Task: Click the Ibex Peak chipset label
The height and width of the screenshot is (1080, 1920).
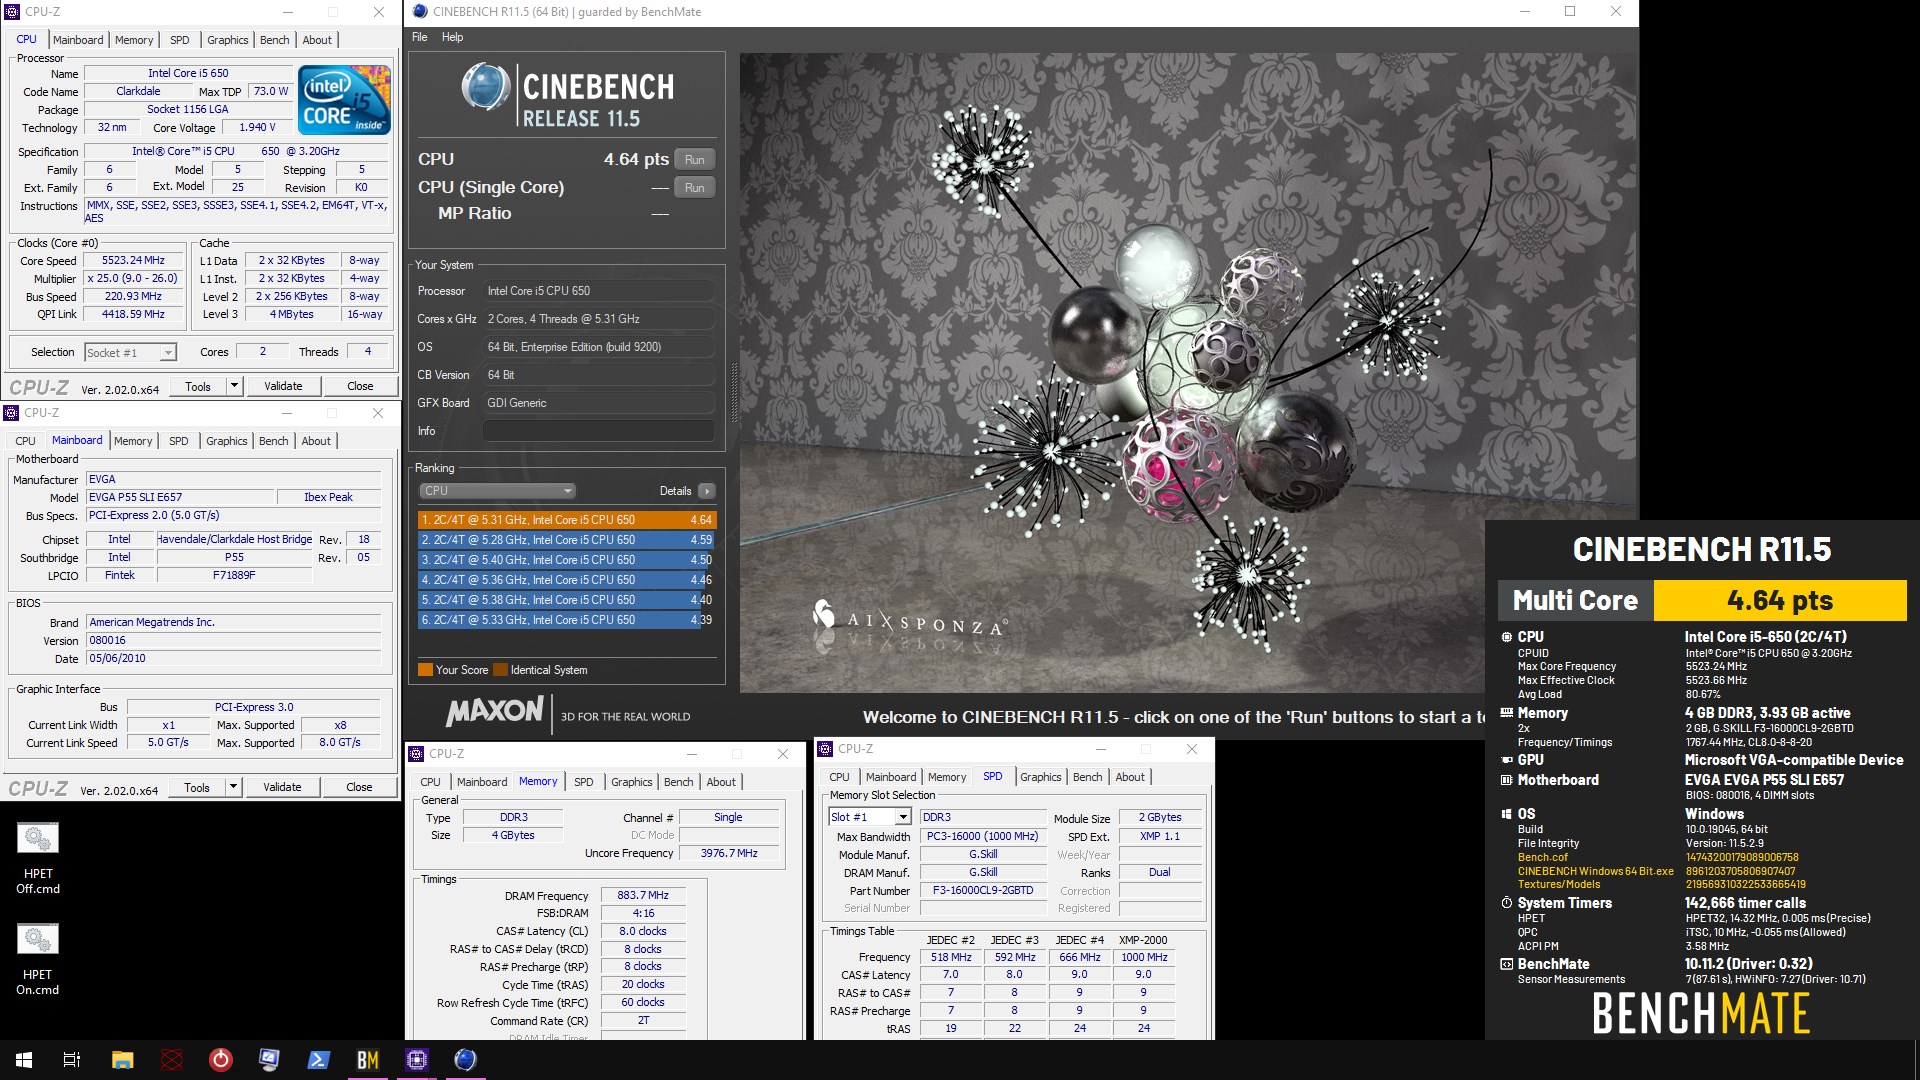Action: (328, 497)
